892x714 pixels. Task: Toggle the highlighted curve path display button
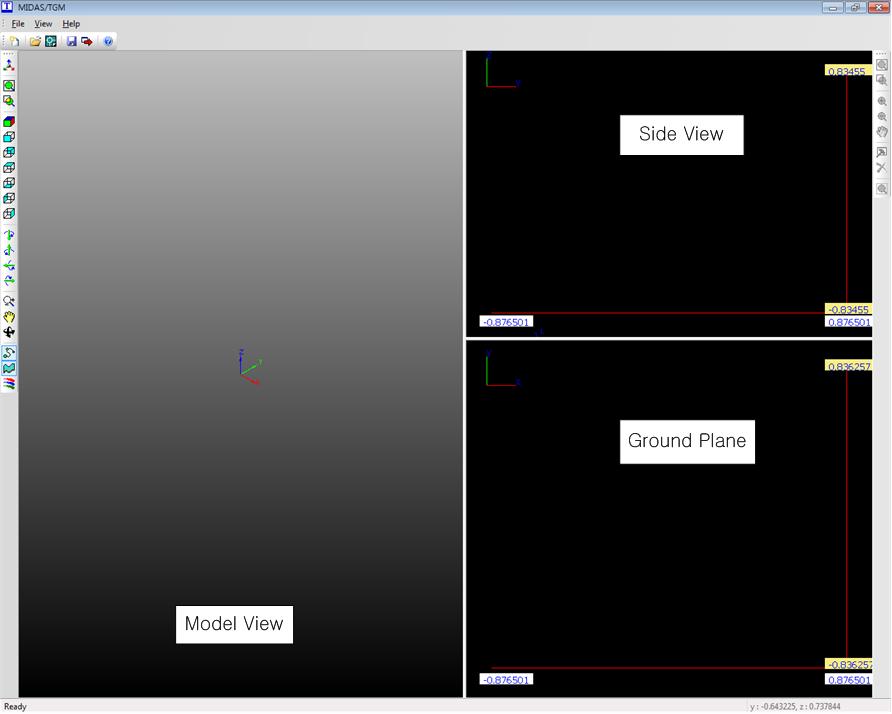pos(9,353)
